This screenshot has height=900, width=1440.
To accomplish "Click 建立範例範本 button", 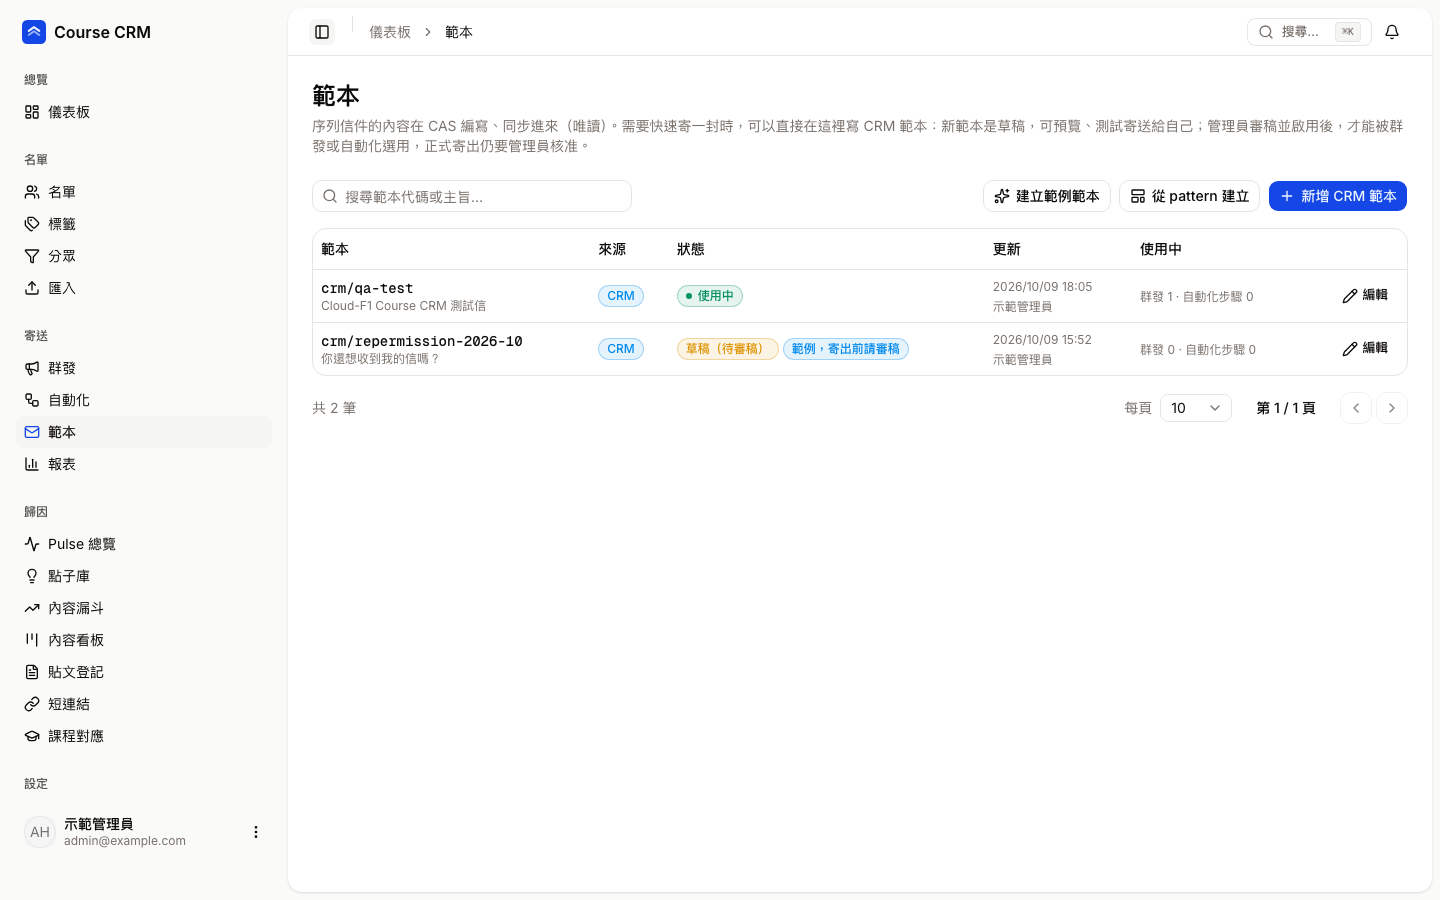I will click(1047, 196).
